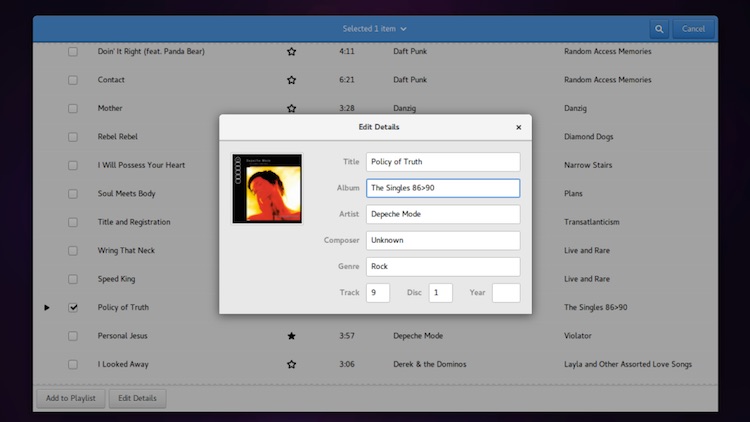This screenshot has width=750, height=422.
Task: Focus the Artist field Depeche Mode
Action: tap(443, 214)
